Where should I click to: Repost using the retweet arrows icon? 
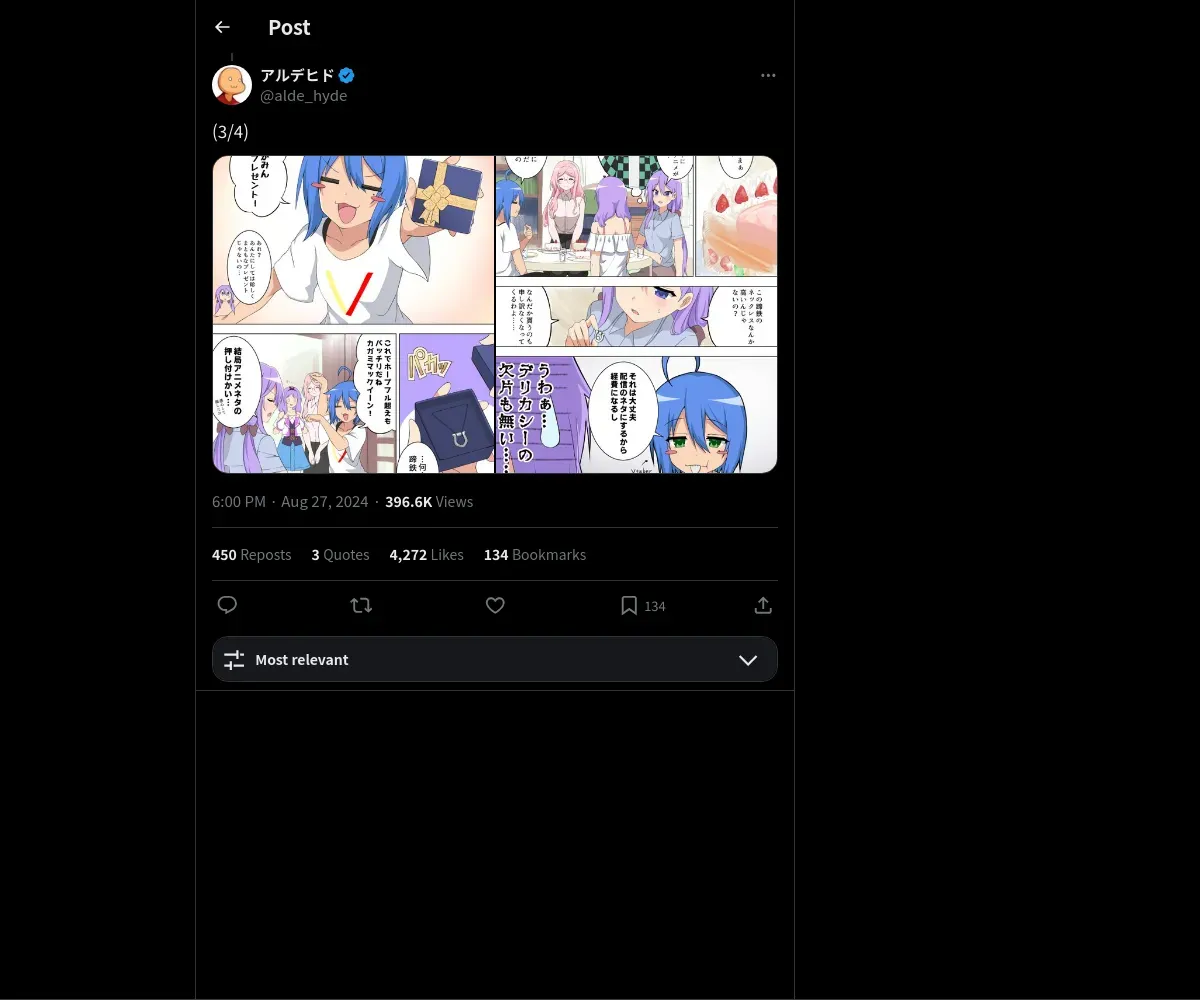click(x=361, y=605)
